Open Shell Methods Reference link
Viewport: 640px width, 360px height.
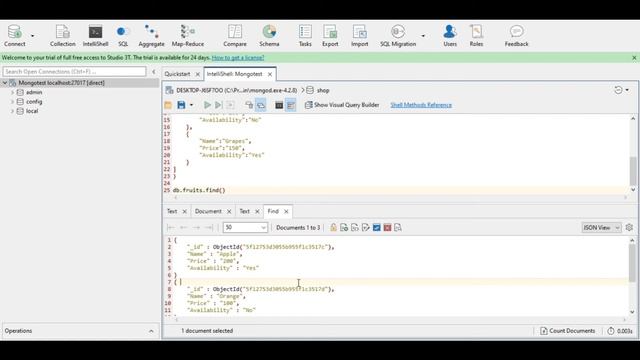pyautogui.click(x=421, y=105)
